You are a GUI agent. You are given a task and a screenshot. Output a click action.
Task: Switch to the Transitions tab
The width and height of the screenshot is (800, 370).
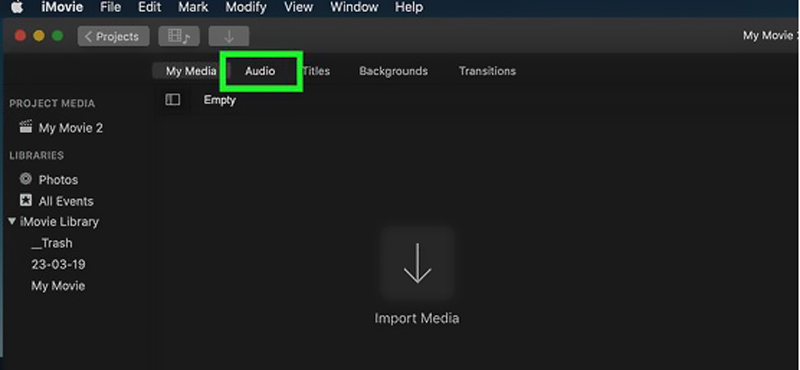pos(487,71)
